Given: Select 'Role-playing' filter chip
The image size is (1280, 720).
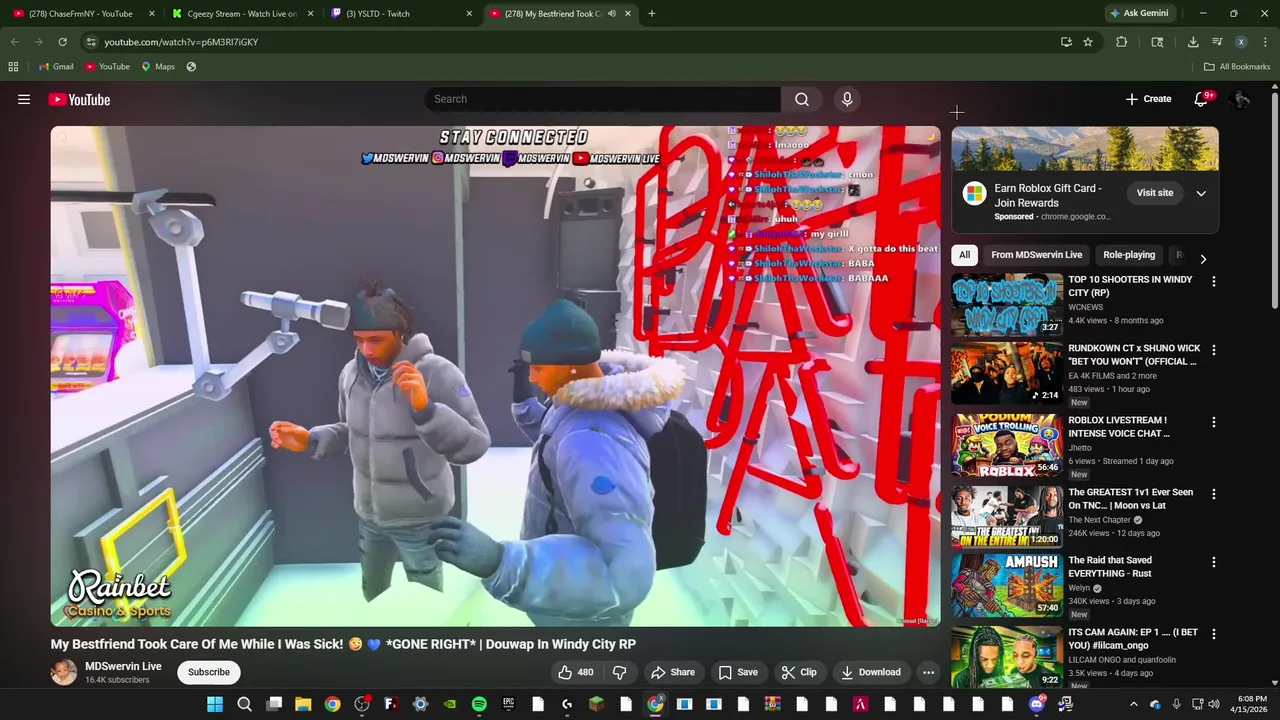Looking at the screenshot, I should (x=1129, y=255).
